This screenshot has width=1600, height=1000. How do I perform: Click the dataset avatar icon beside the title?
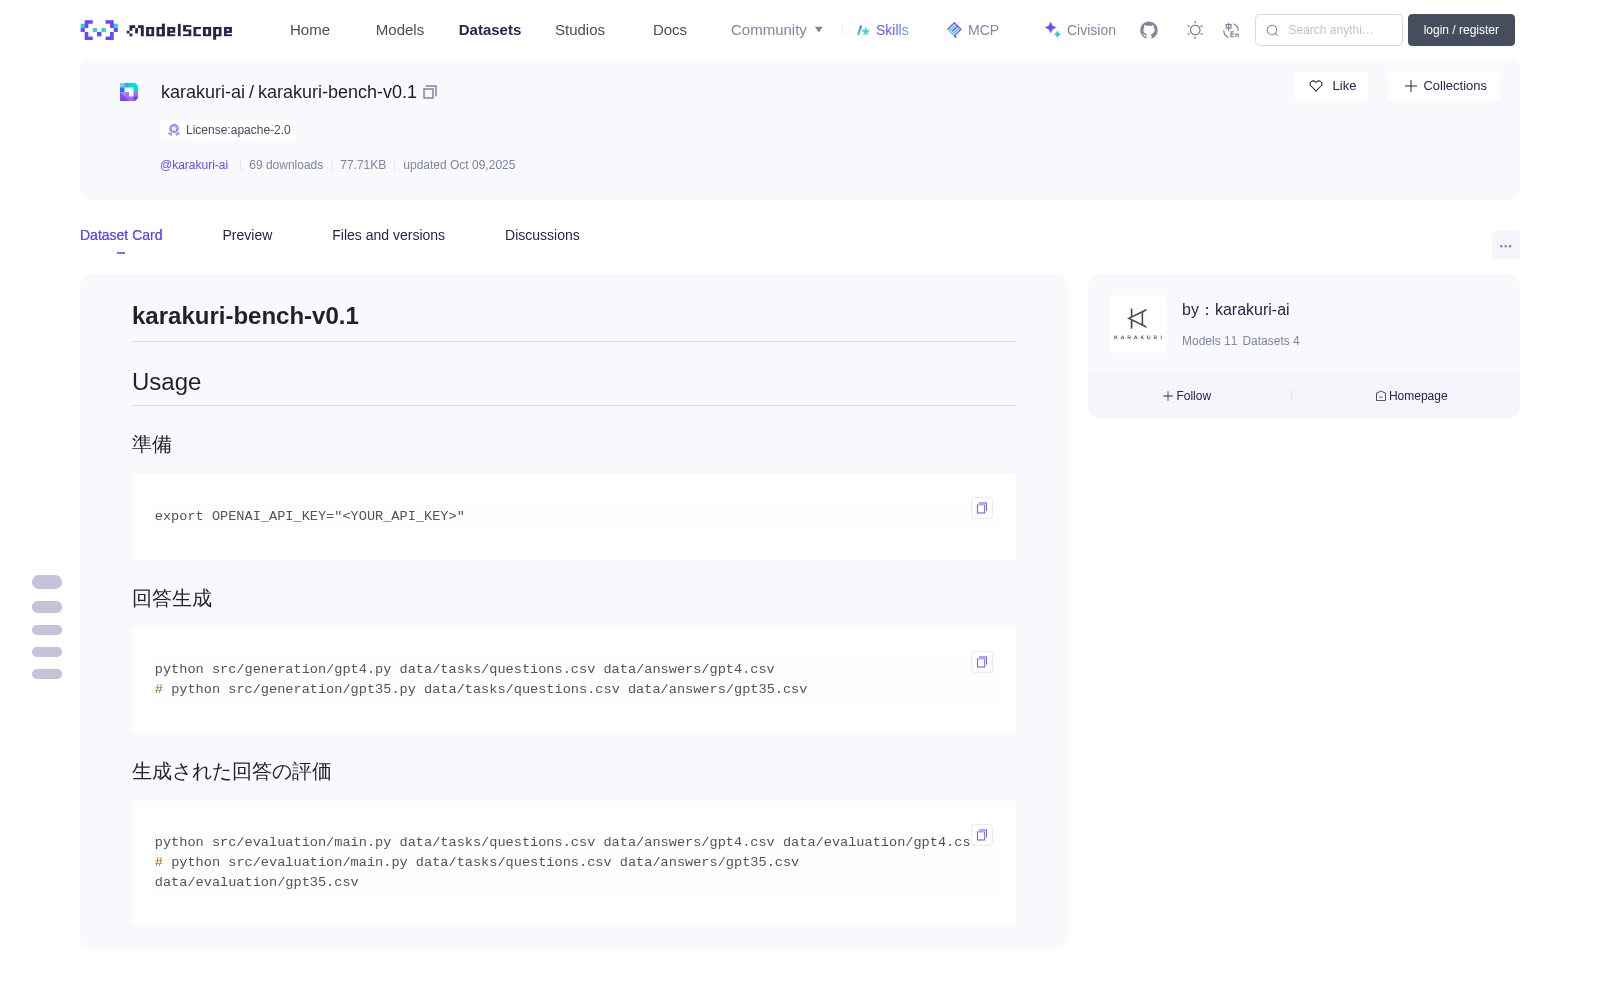pyautogui.click(x=129, y=92)
